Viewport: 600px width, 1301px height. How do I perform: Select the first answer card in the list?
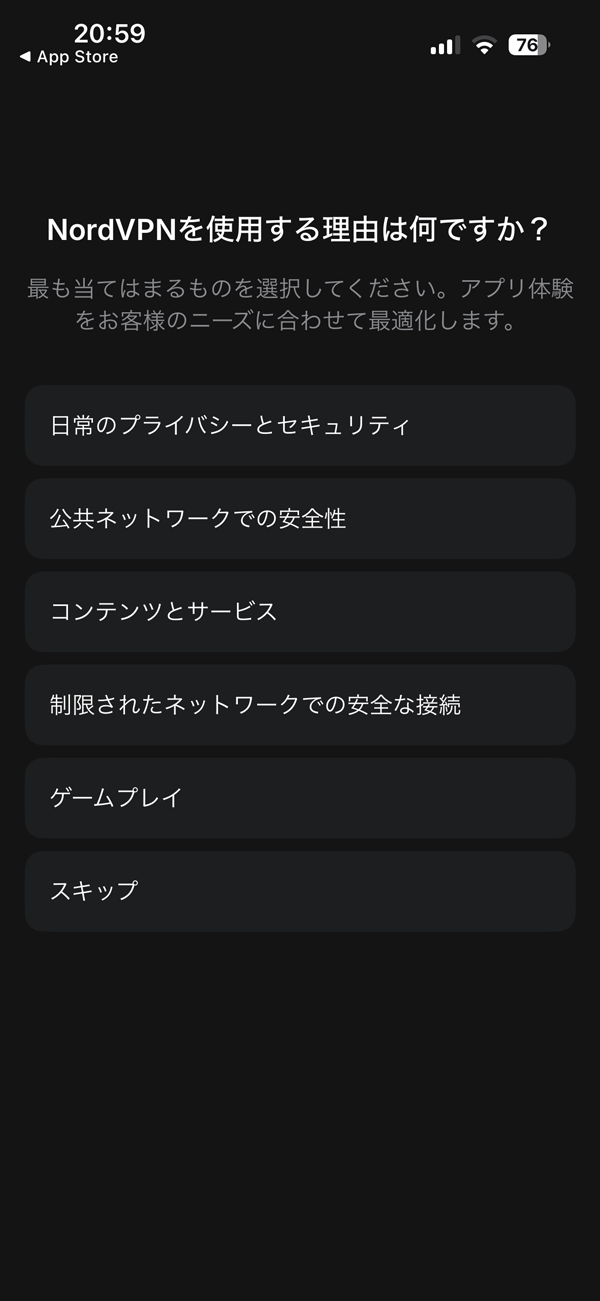pyautogui.click(x=300, y=425)
